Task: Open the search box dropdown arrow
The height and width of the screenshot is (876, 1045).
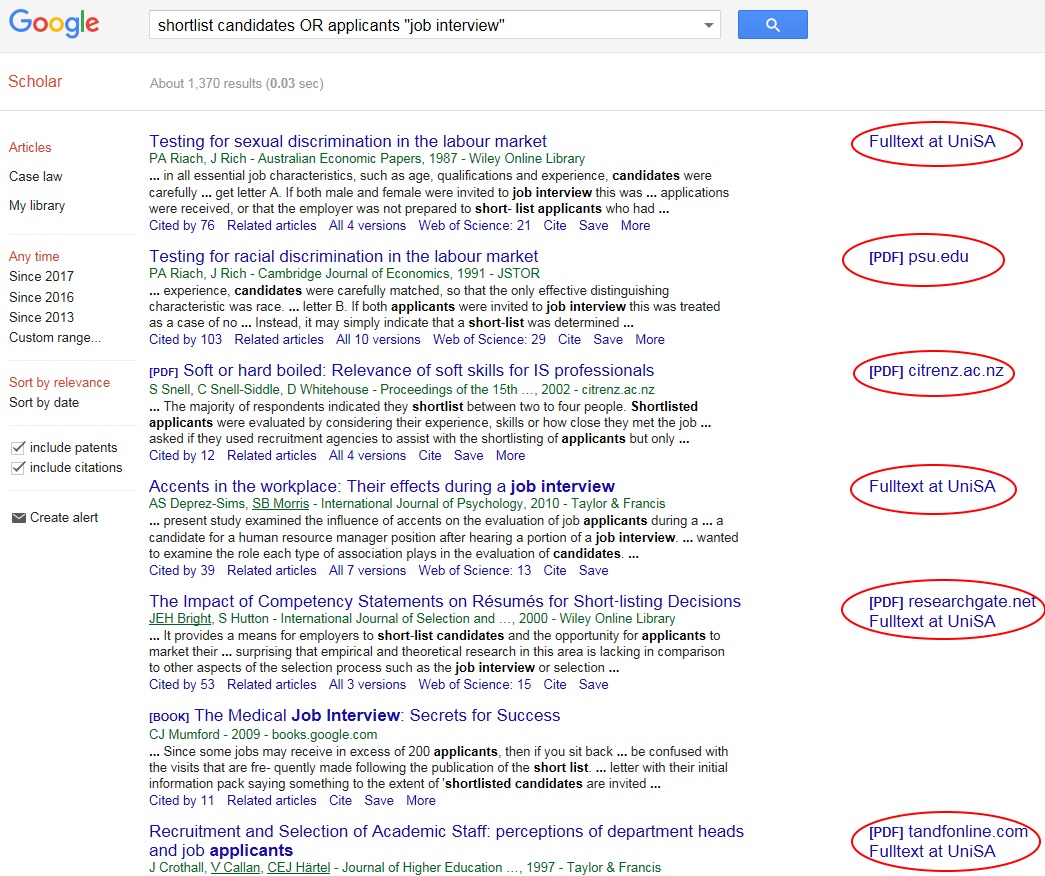Action: pyautogui.click(x=708, y=25)
